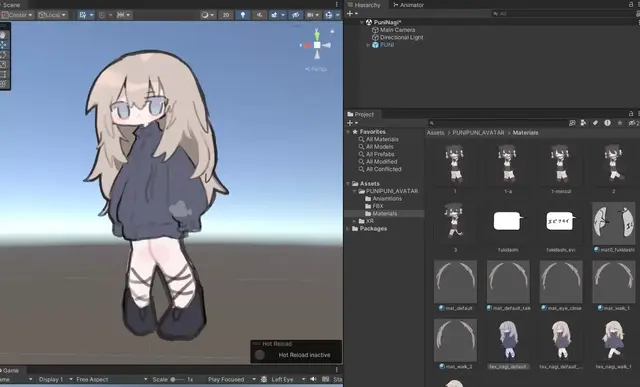Open snap increment dropdown in Scene toolbar
Viewport: 640px width, 387px height.
point(123,15)
